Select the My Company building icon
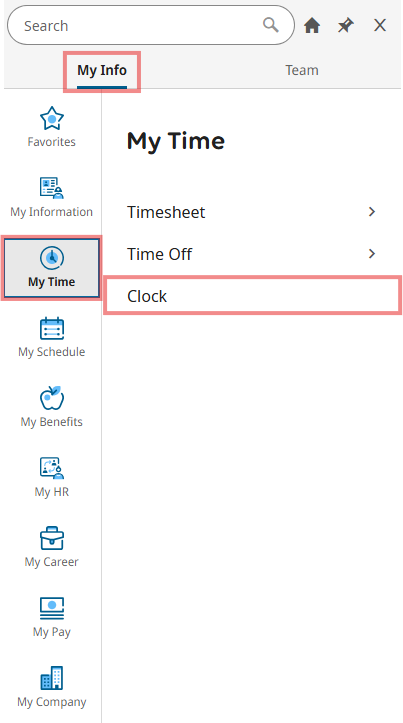This screenshot has width=403, height=723. [52, 678]
